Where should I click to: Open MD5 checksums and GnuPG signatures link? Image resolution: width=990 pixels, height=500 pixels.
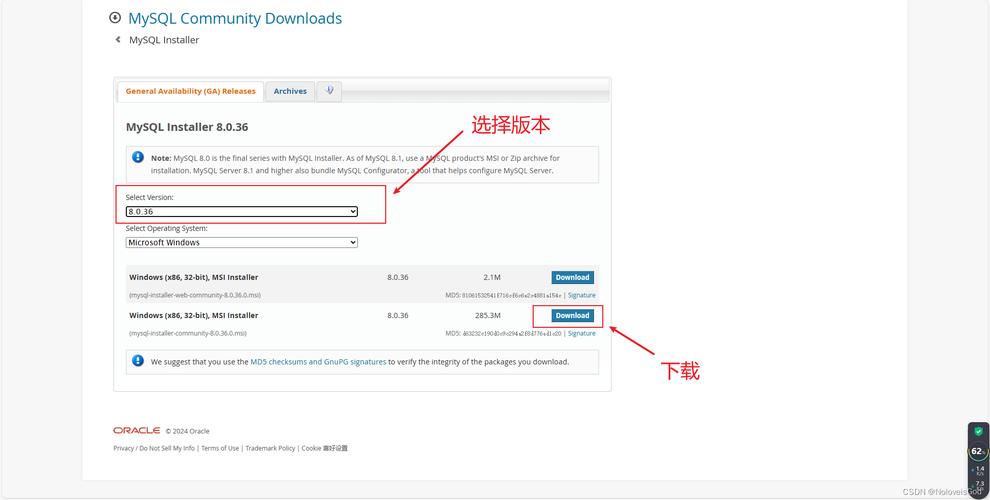pos(318,362)
